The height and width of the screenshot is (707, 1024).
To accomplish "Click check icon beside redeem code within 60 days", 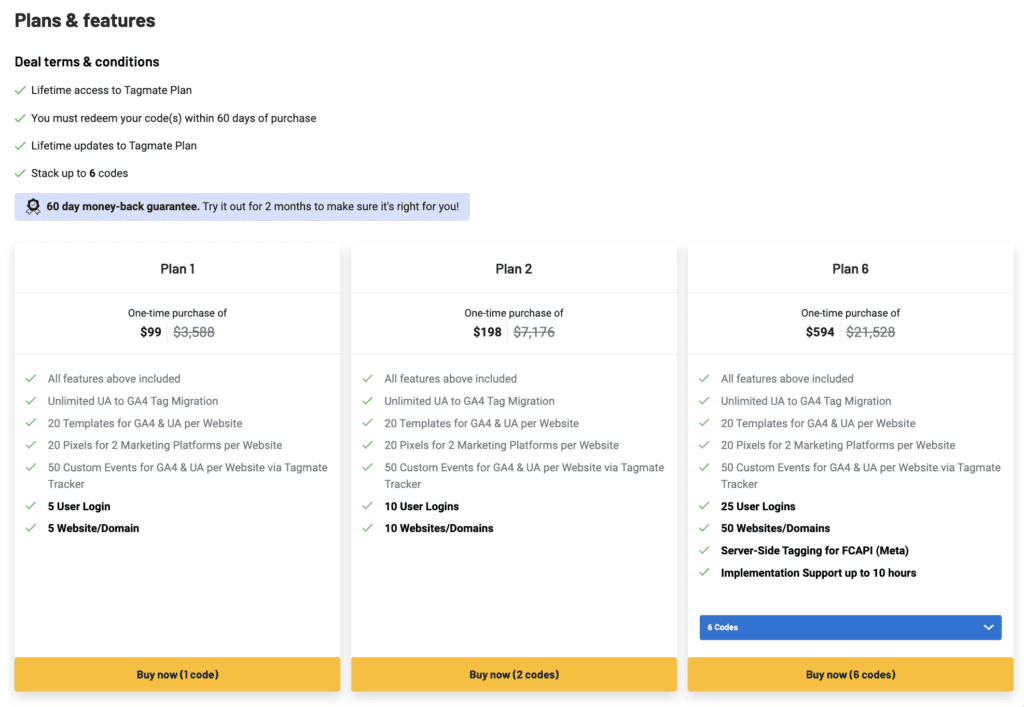I will coord(20,118).
